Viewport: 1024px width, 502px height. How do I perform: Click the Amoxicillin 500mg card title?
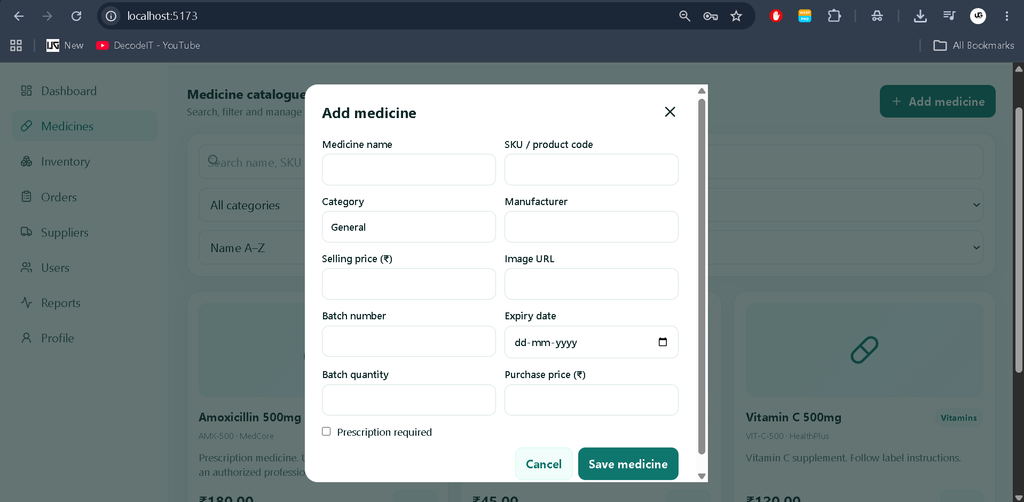249,417
